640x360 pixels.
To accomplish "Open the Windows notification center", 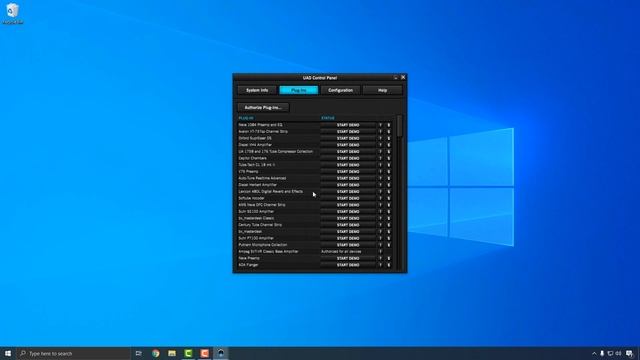I will 629,353.
